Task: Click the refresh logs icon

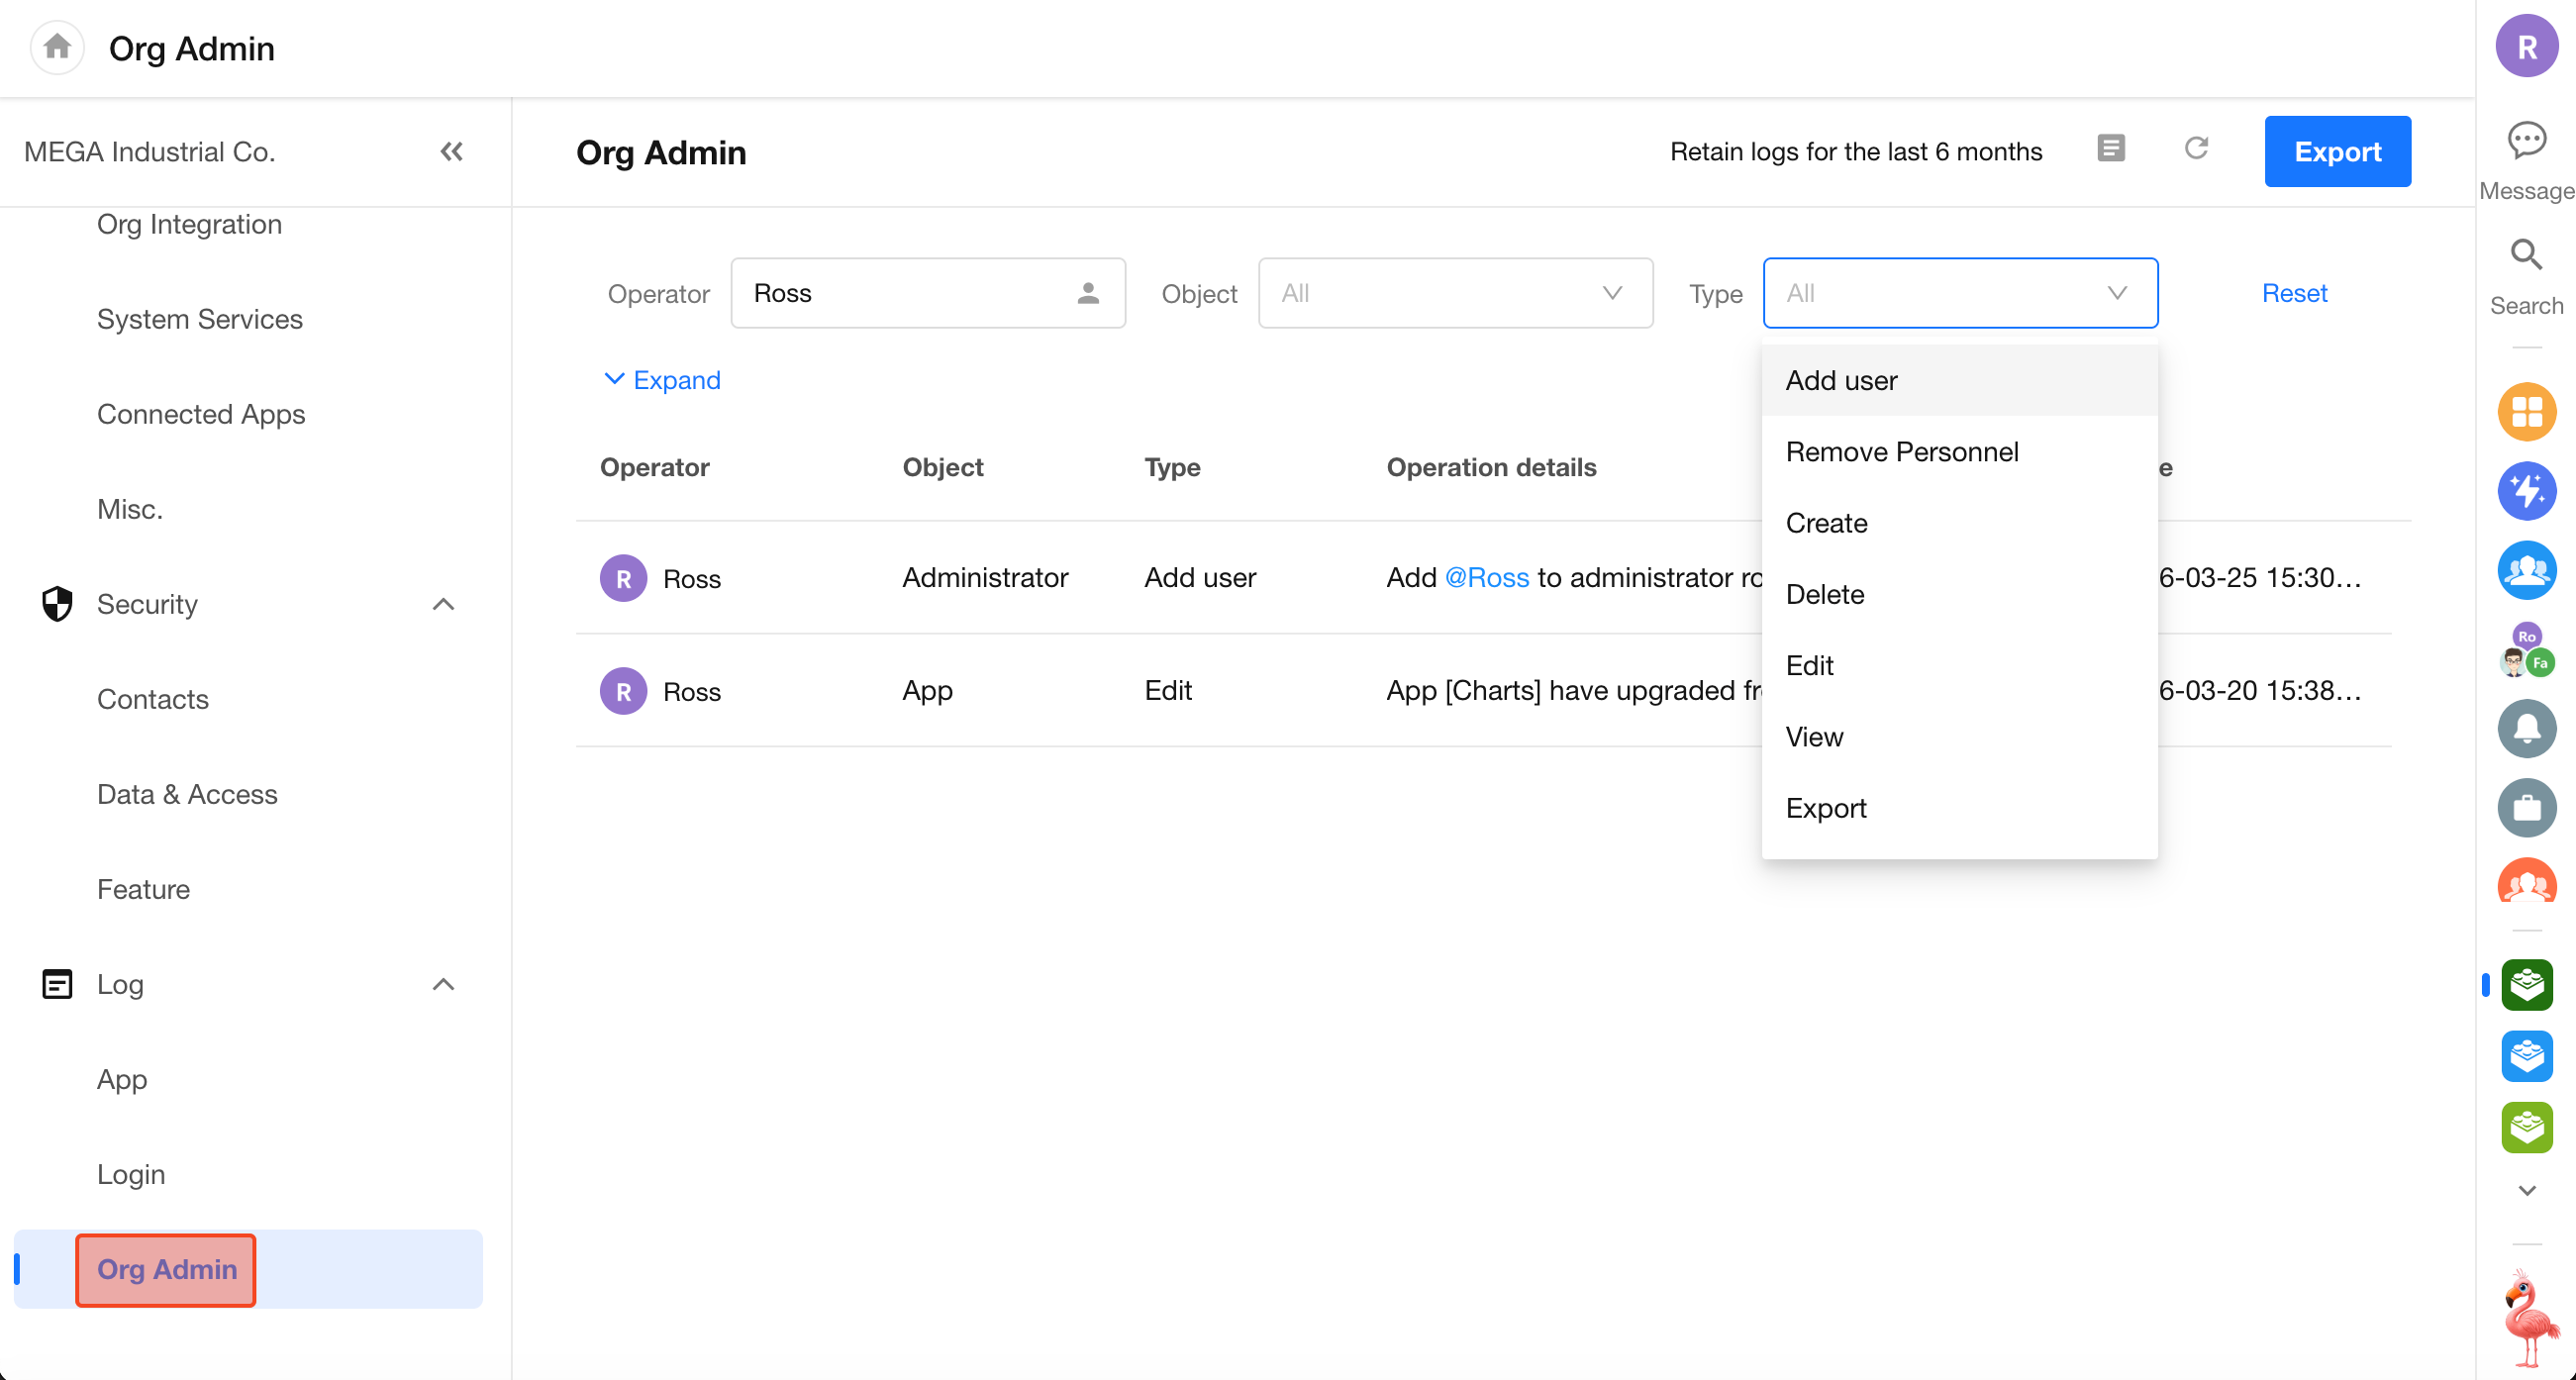Action: (2196, 149)
